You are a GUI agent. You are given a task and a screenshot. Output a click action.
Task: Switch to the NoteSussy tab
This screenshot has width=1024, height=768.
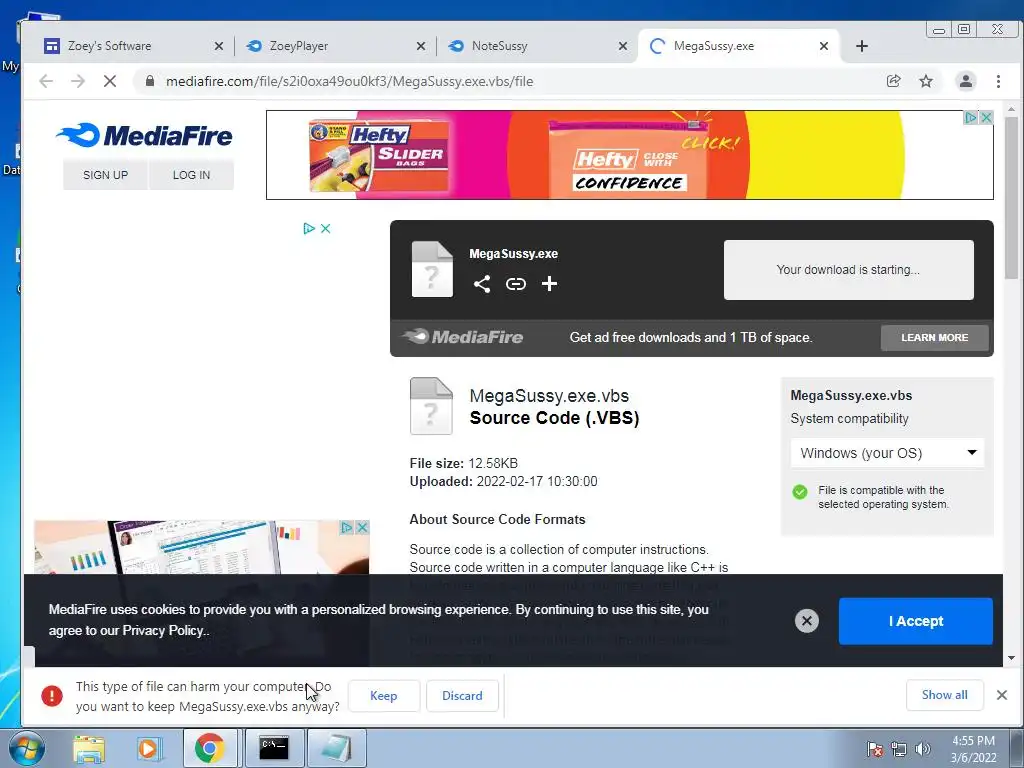click(x=537, y=46)
